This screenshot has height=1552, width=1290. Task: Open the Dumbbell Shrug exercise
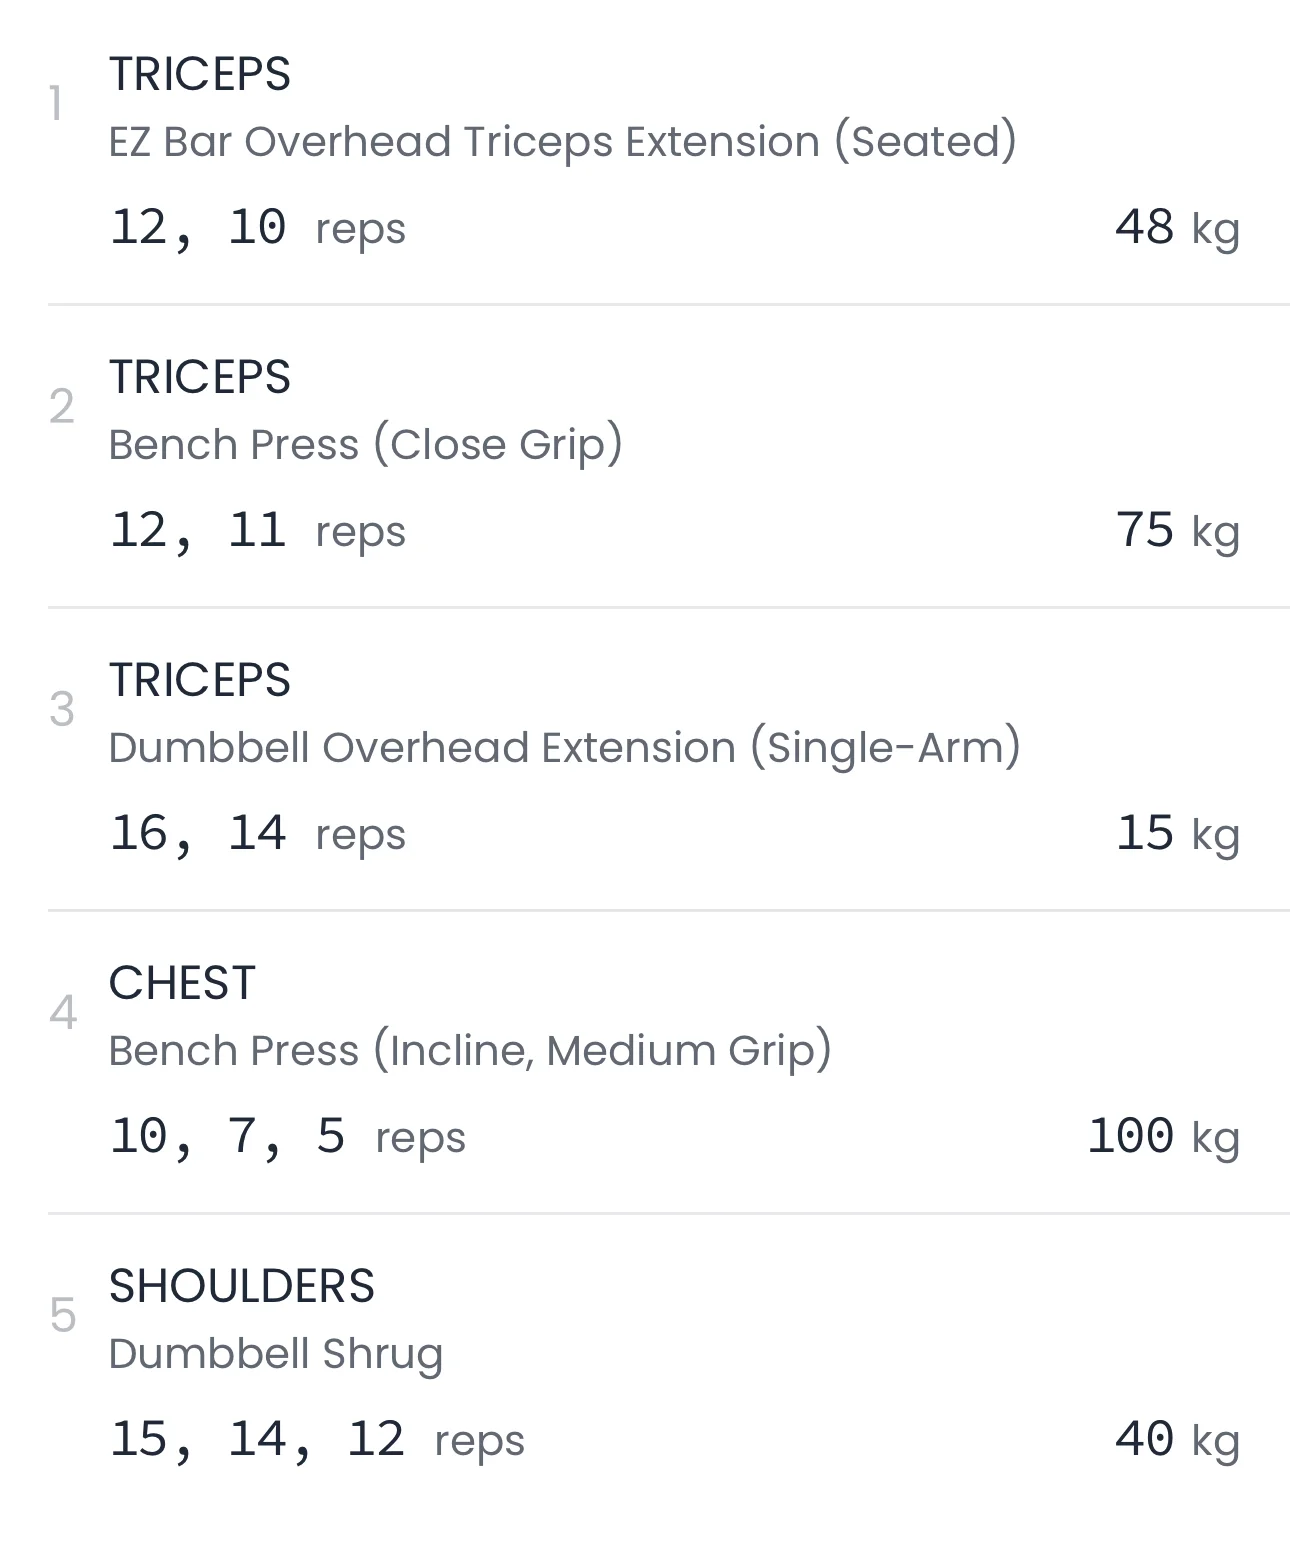pyautogui.click(x=275, y=1354)
